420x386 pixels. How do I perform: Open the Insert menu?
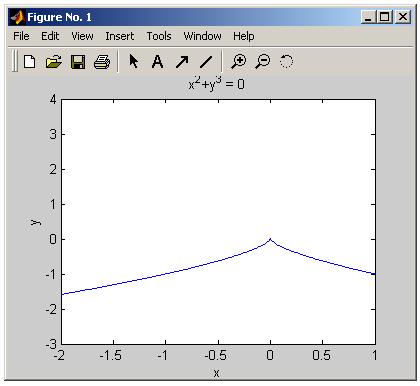coord(120,36)
